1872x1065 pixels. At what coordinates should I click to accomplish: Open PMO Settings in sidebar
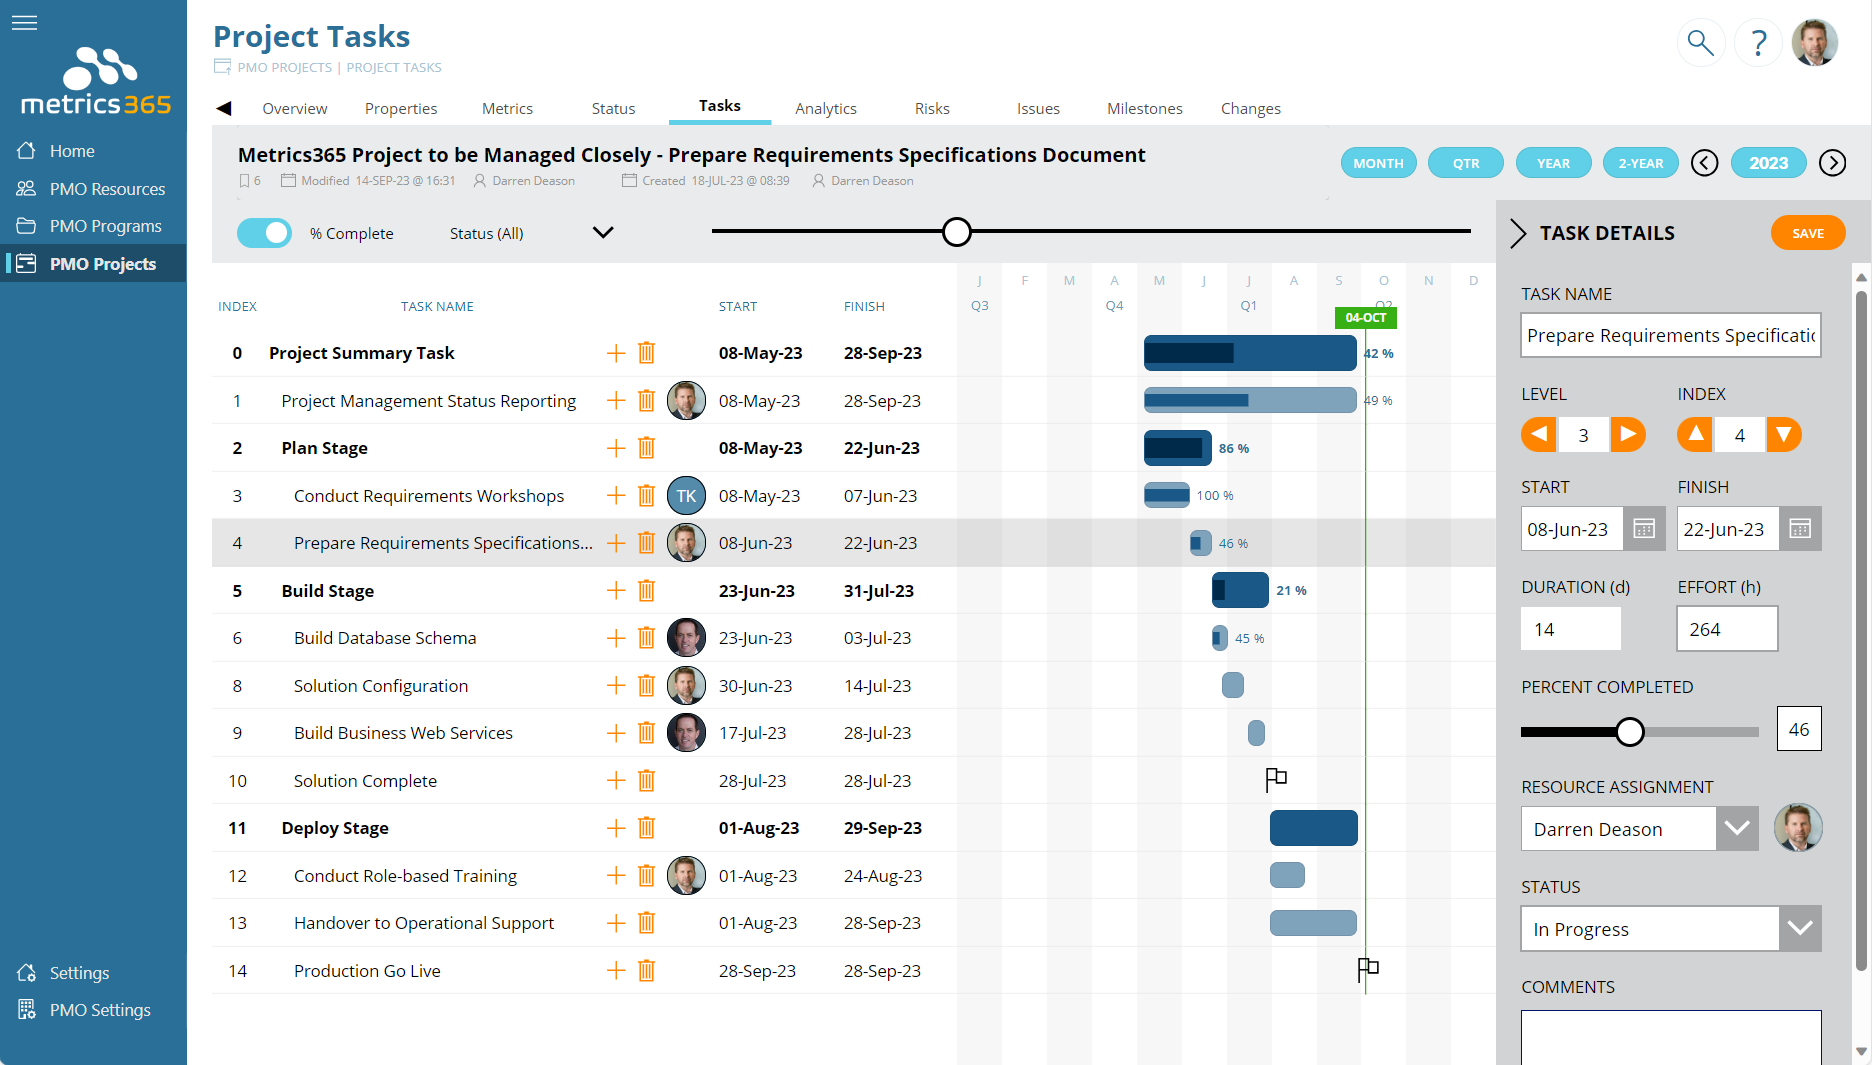(x=100, y=1010)
